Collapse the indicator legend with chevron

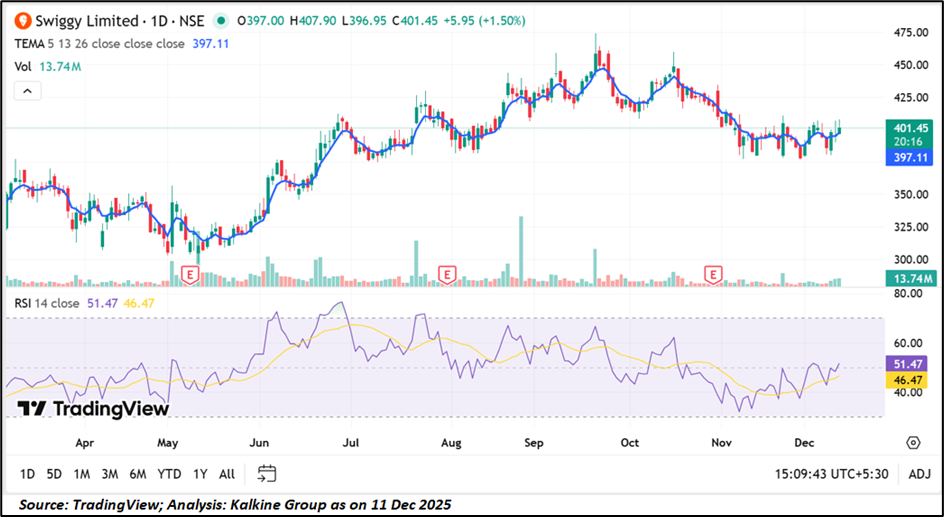coord(27,91)
